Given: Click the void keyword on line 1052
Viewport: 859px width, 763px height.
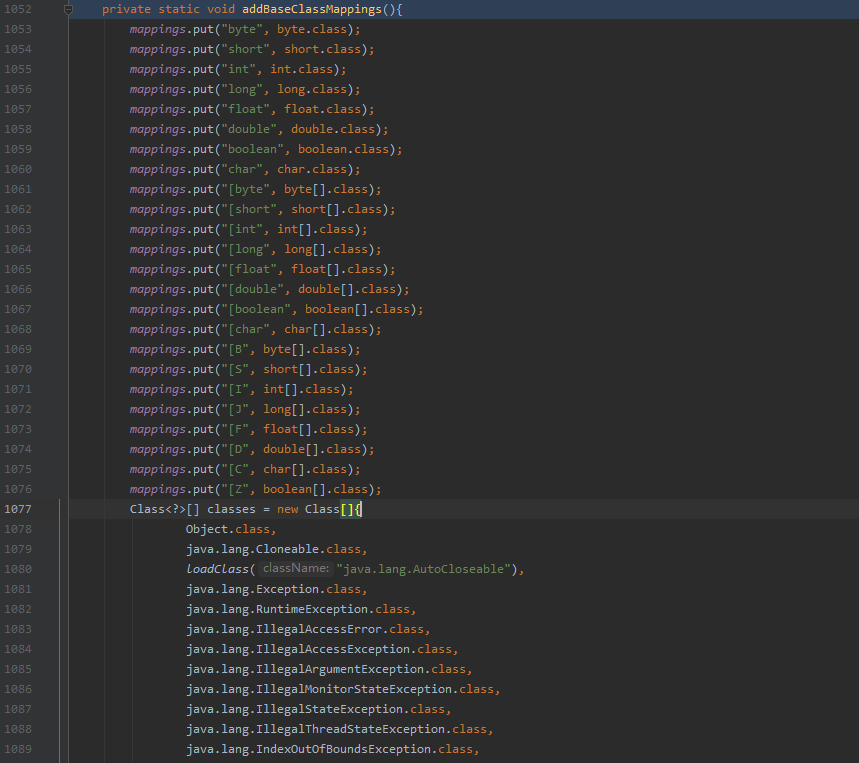Looking at the screenshot, I should click(221, 9).
